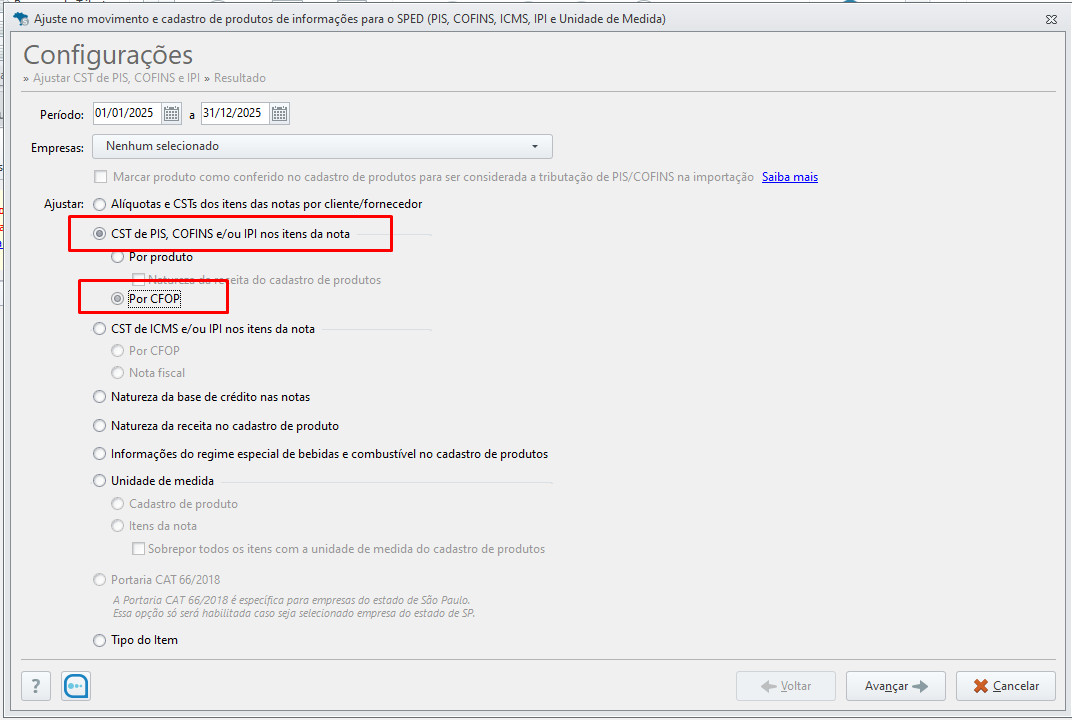Select 'Unidade de medida' radio option

pyautogui.click(x=100, y=481)
